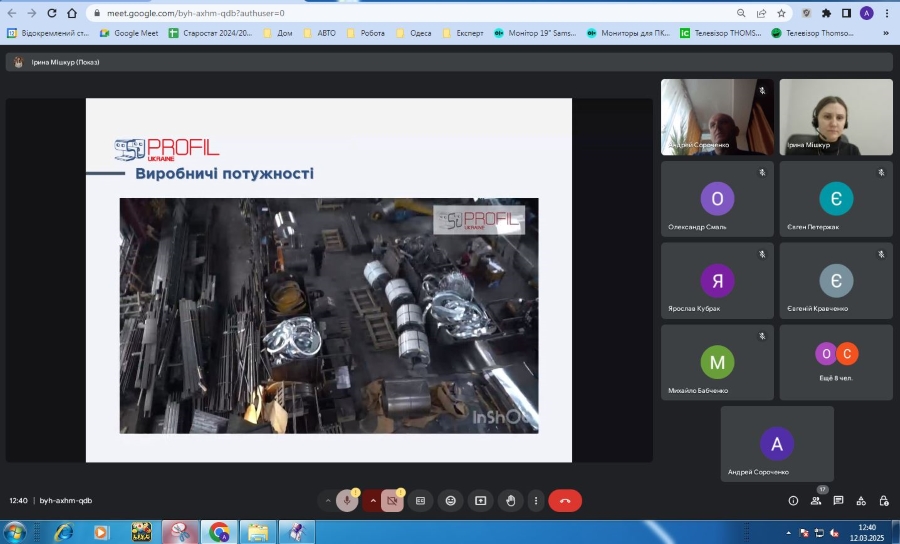The width and height of the screenshot is (900, 544).
Task: Toggle closed captions button
Action: (x=421, y=500)
